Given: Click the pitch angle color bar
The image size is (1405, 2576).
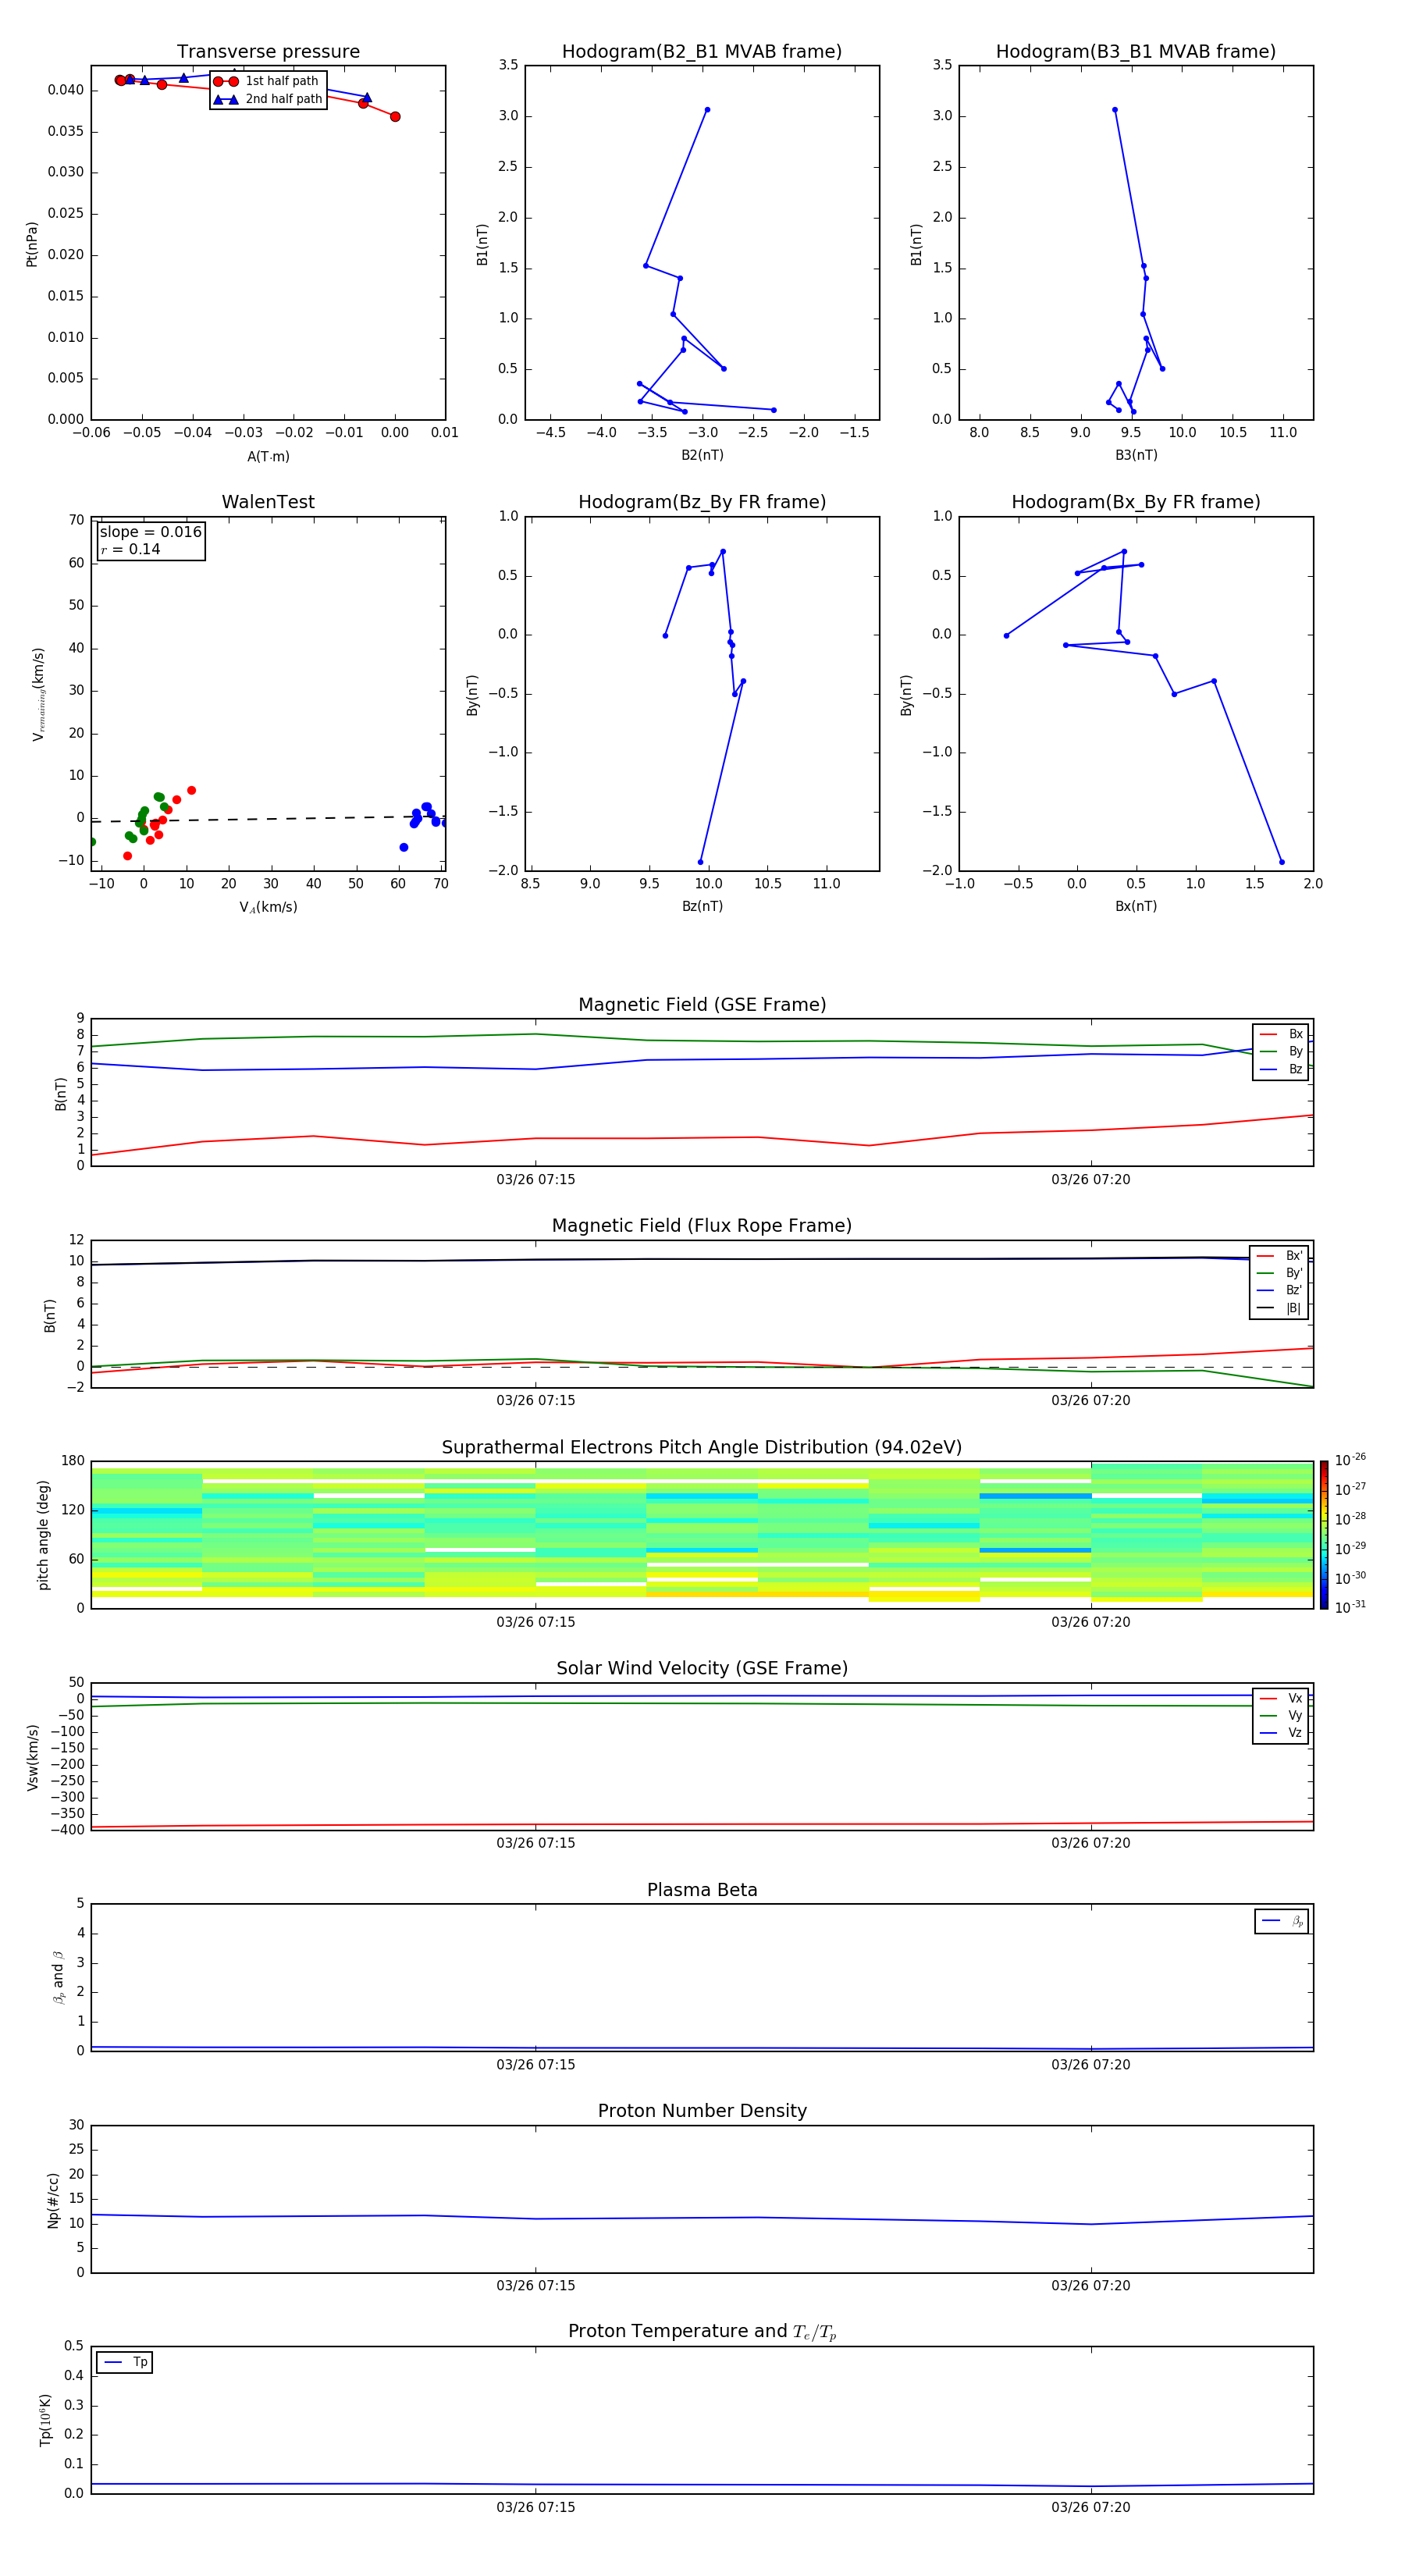Looking at the screenshot, I should pyautogui.click(x=1324, y=1535).
